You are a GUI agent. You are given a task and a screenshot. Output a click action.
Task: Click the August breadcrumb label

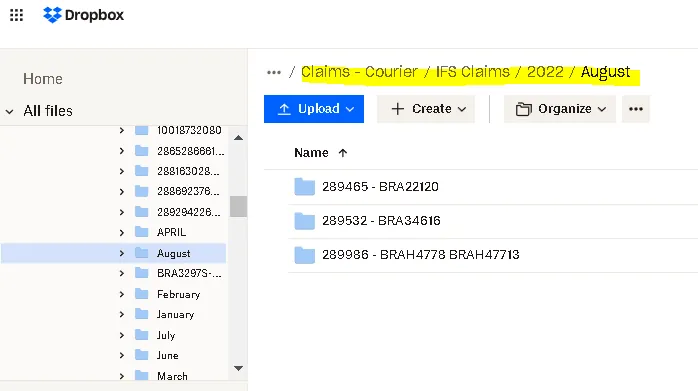[x=605, y=72]
